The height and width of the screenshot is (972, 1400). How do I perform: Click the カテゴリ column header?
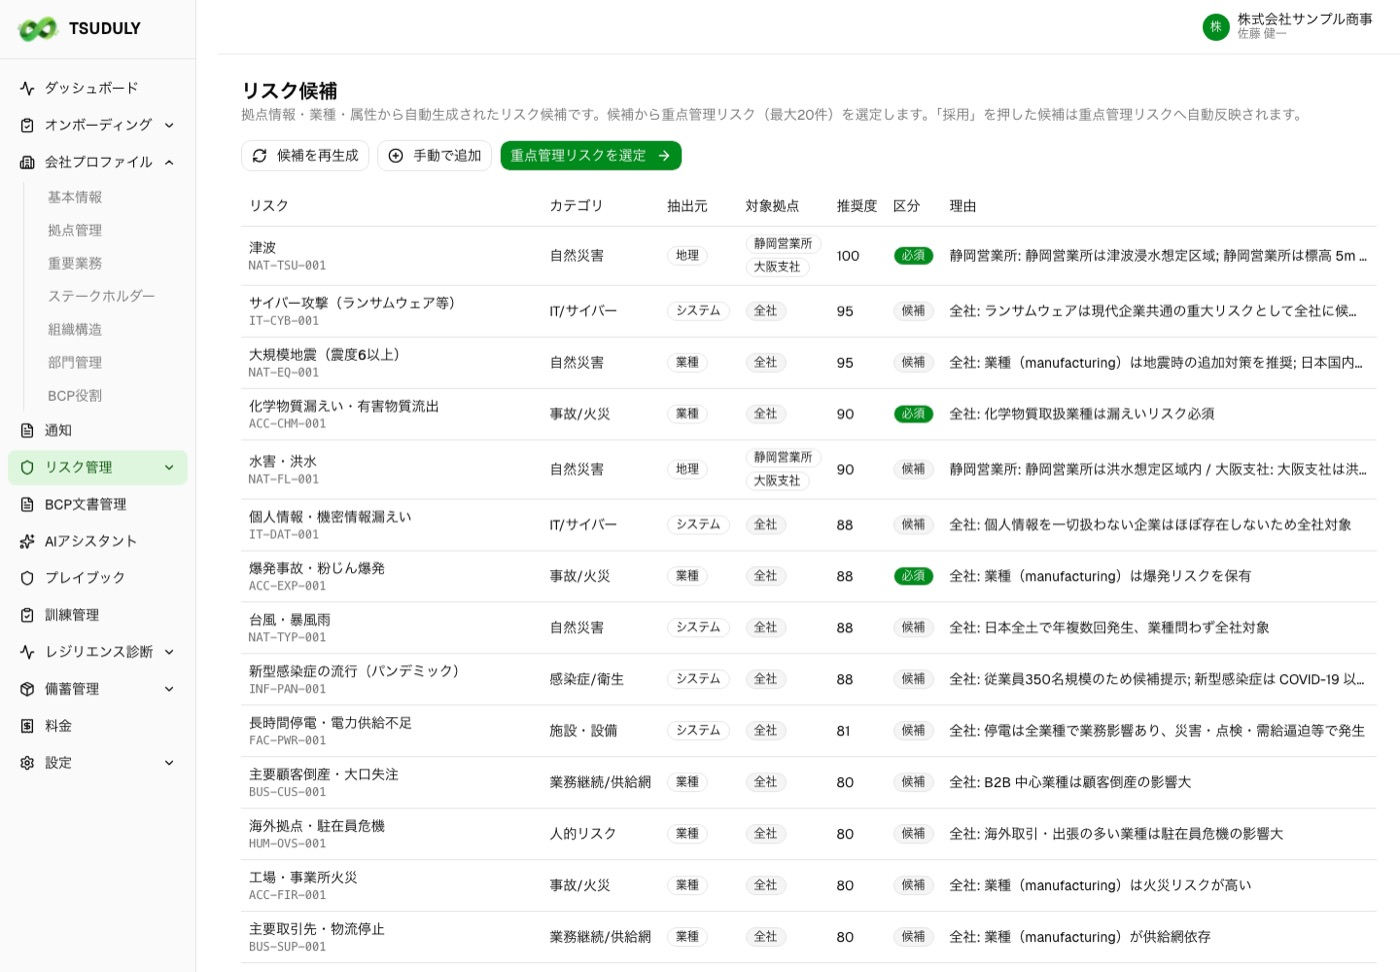point(576,206)
